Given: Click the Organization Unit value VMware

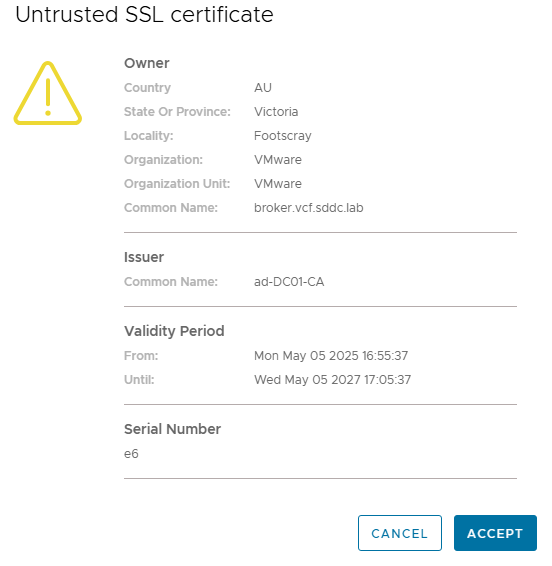Looking at the screenshot, I should [x=278, y=184].
